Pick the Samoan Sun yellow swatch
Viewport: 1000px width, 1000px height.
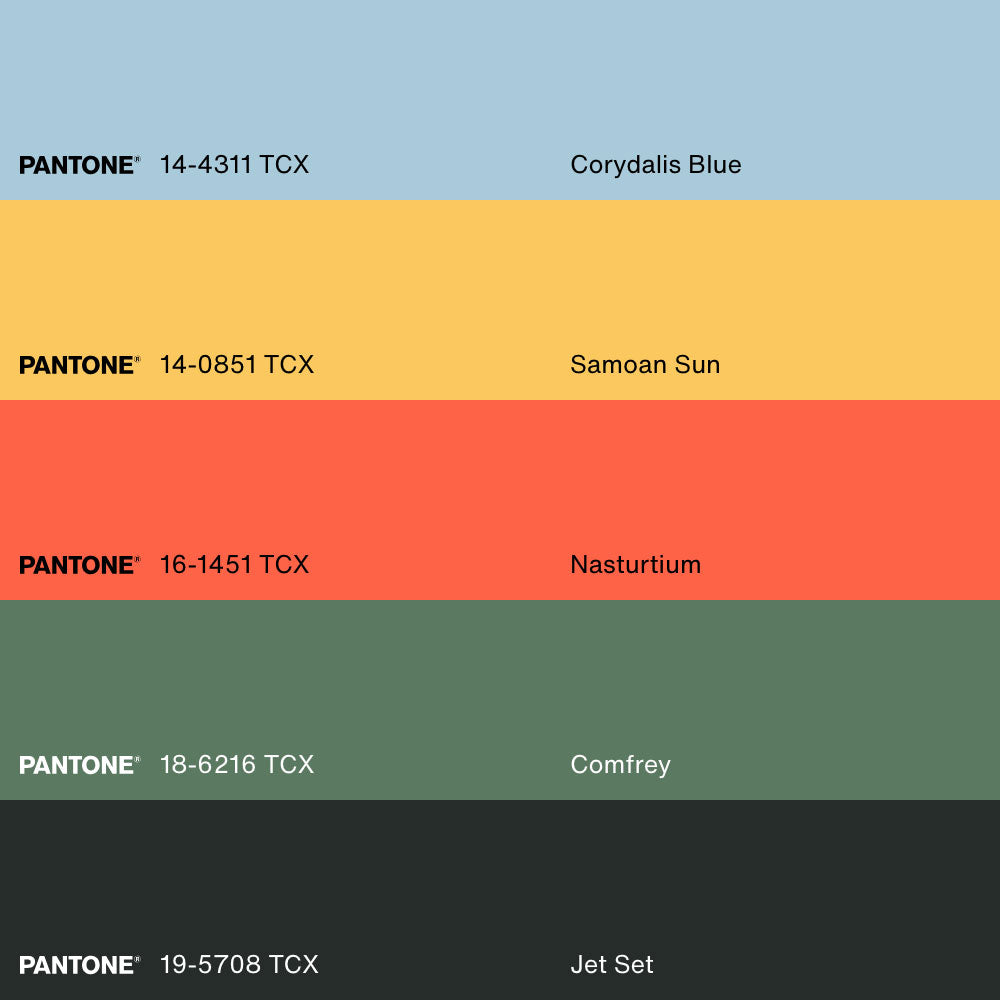click(x=500, y=280)
